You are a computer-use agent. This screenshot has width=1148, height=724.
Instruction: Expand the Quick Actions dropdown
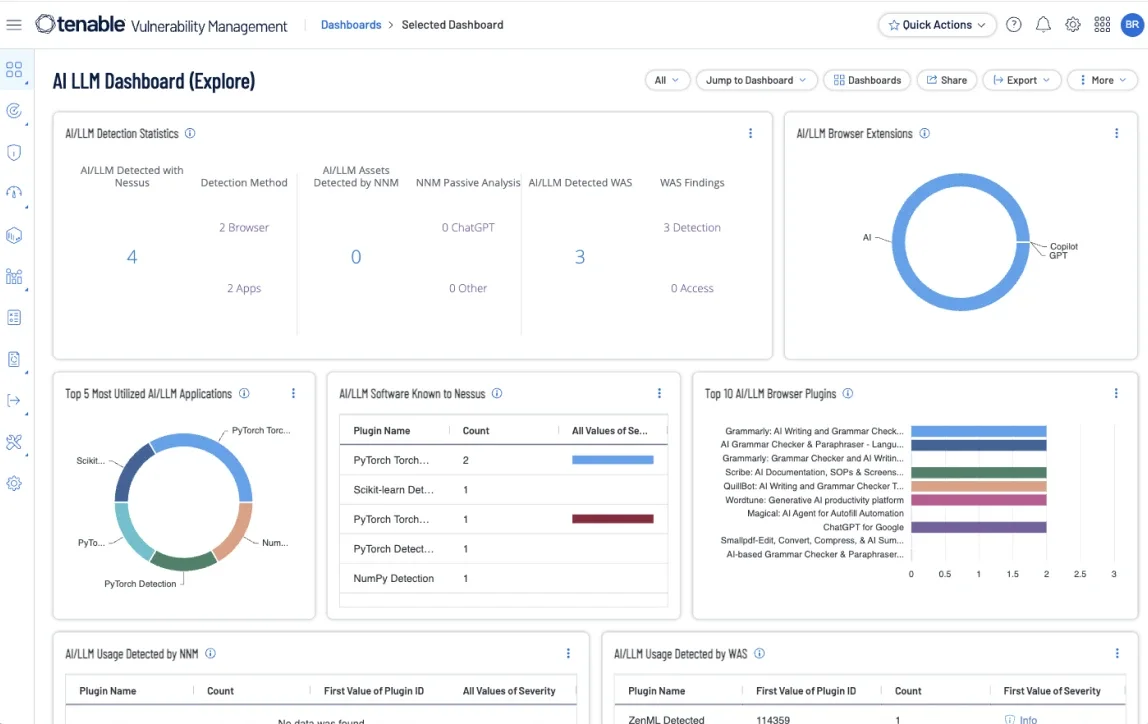tap(936, 25)
